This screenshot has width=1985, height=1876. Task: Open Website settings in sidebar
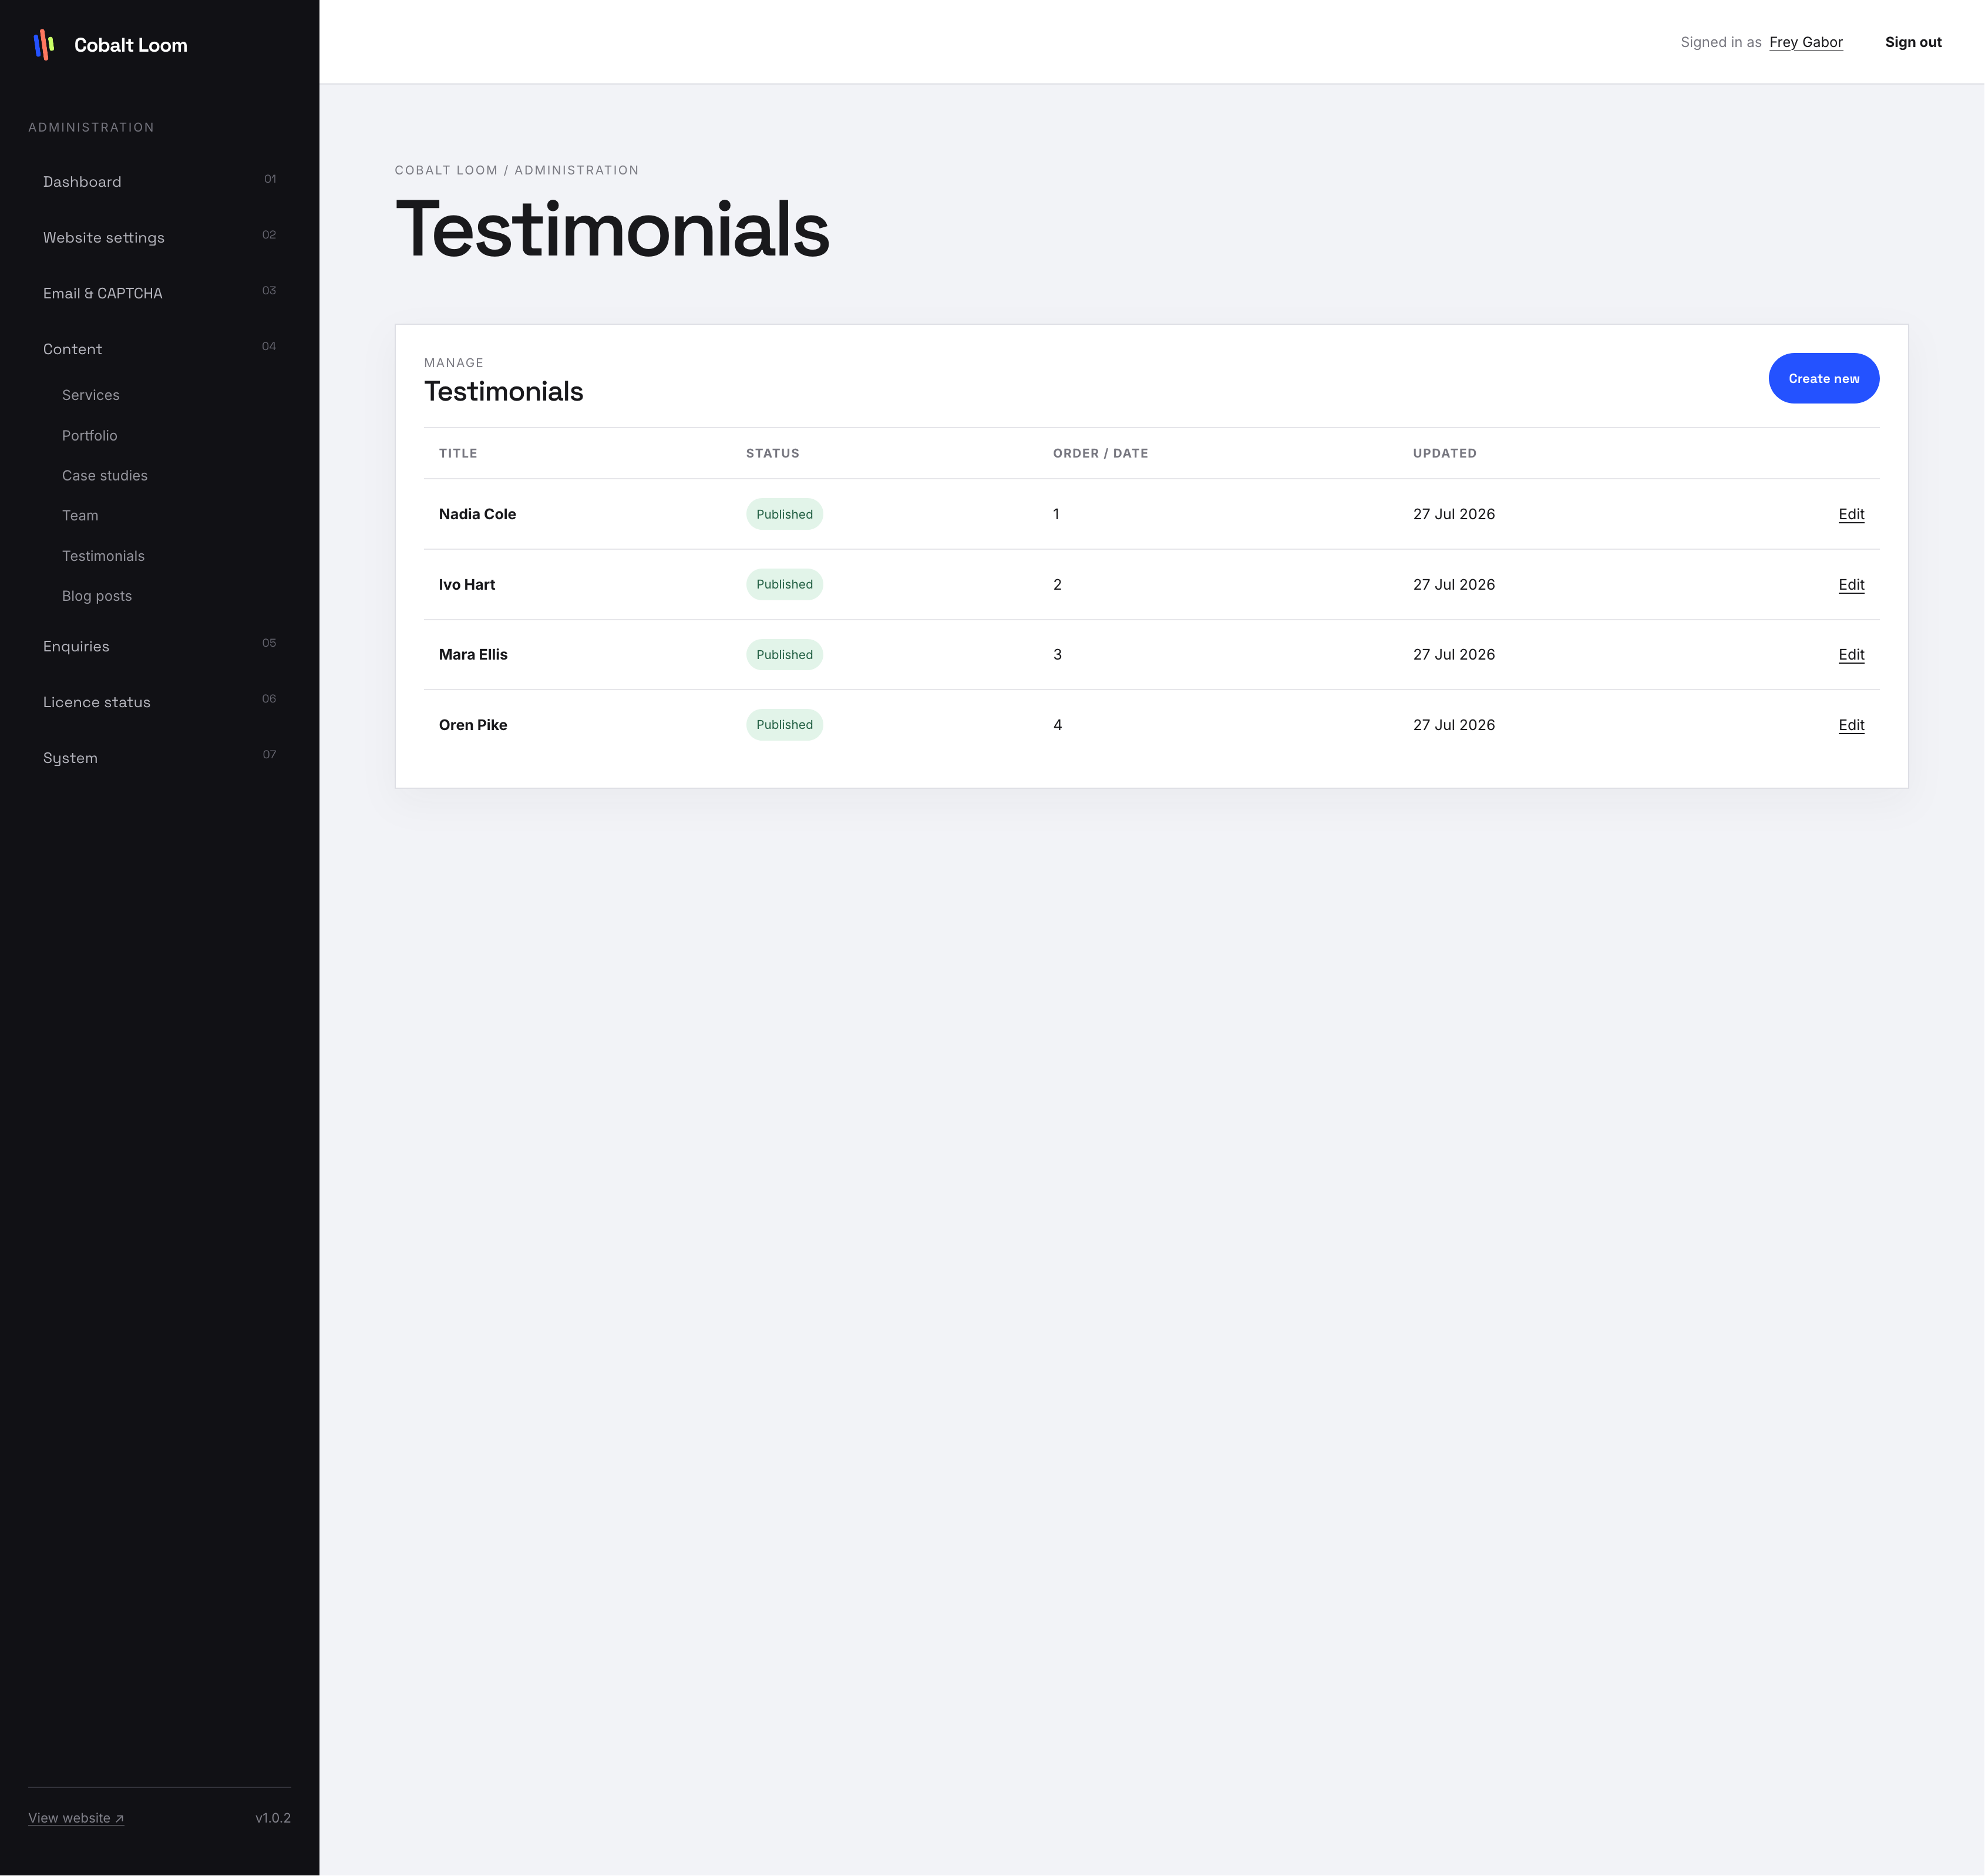pyautogui.click(x=159, y=237)
